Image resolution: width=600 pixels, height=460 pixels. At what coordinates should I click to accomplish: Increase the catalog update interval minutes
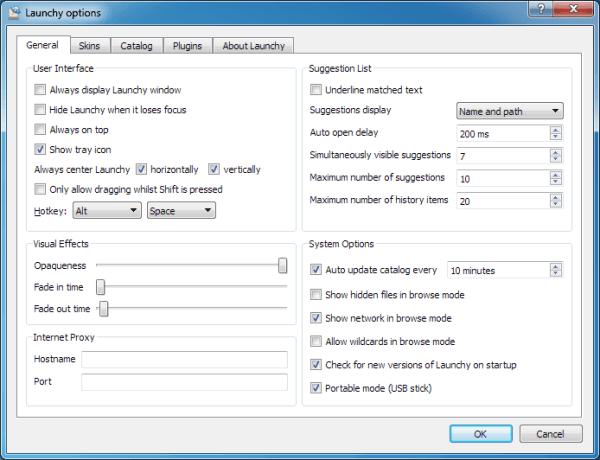[x=556, y=266]
